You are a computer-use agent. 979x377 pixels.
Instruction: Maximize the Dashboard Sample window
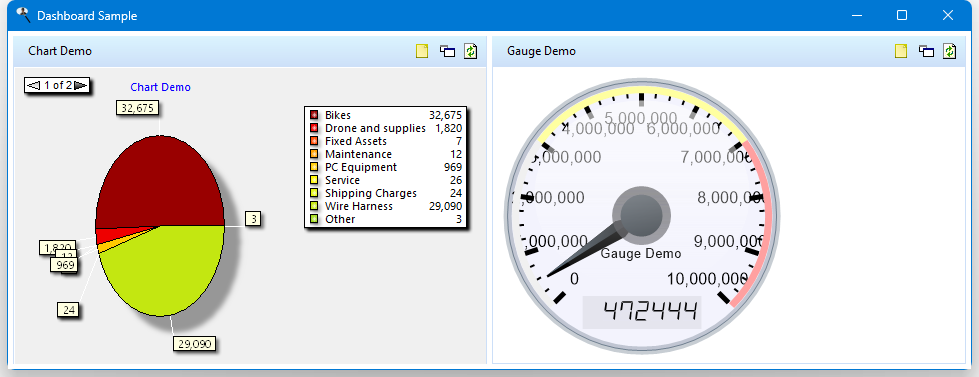click(902, 15)
